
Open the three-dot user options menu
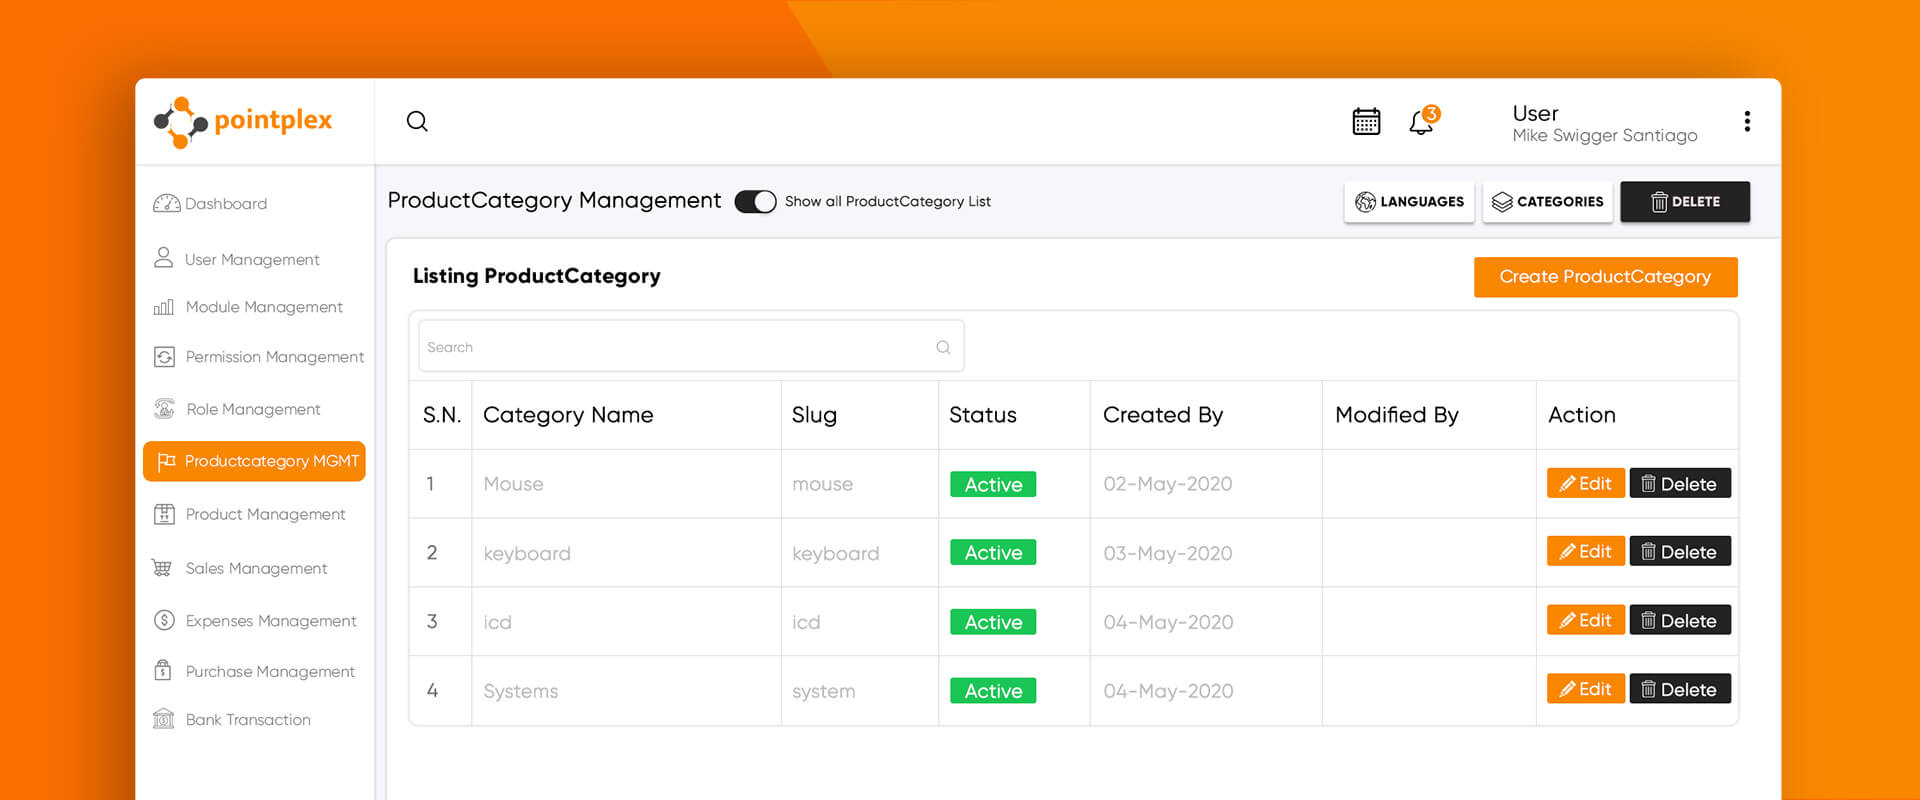tap(1747, 122)
